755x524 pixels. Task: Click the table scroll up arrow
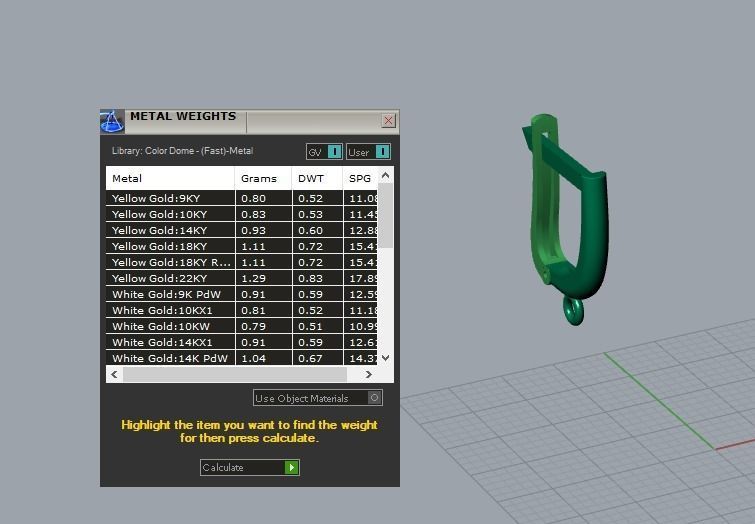(x=385, y=175)
